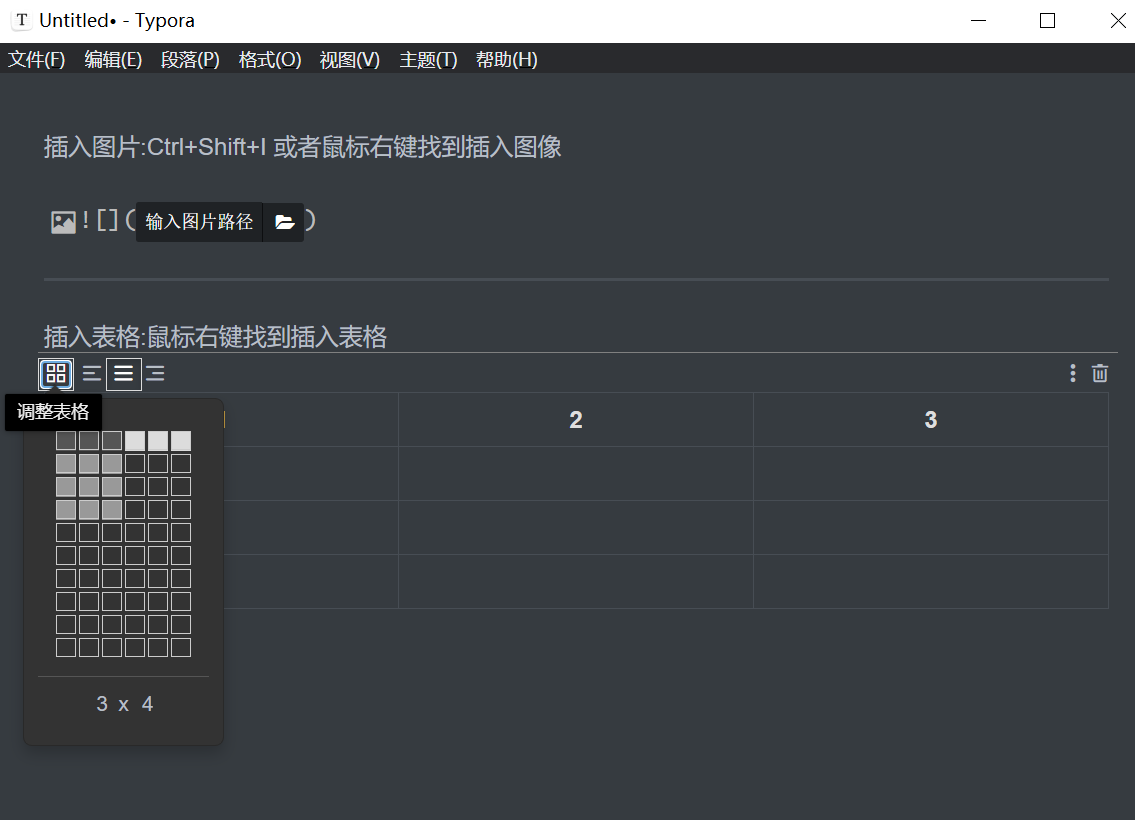Click the 4 row count in size picker
This screenshot has height=820, width=1135.
[148, 704]
